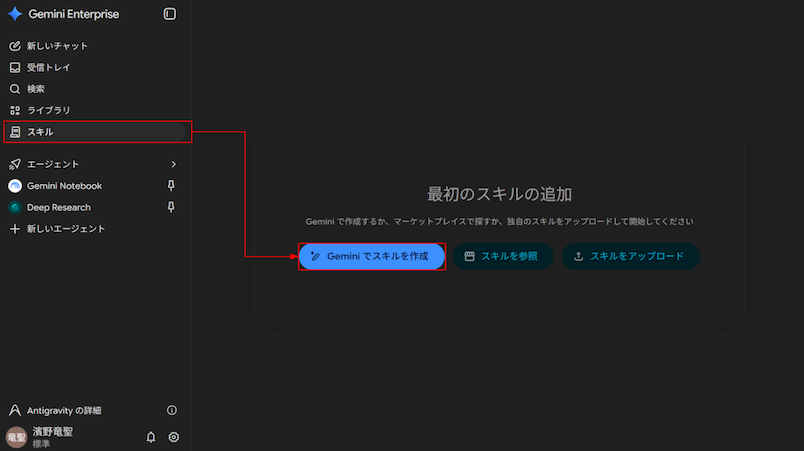This screenshot has width=804, height=451.
Task: Open notifications via the bell icon
Action: 151,437
